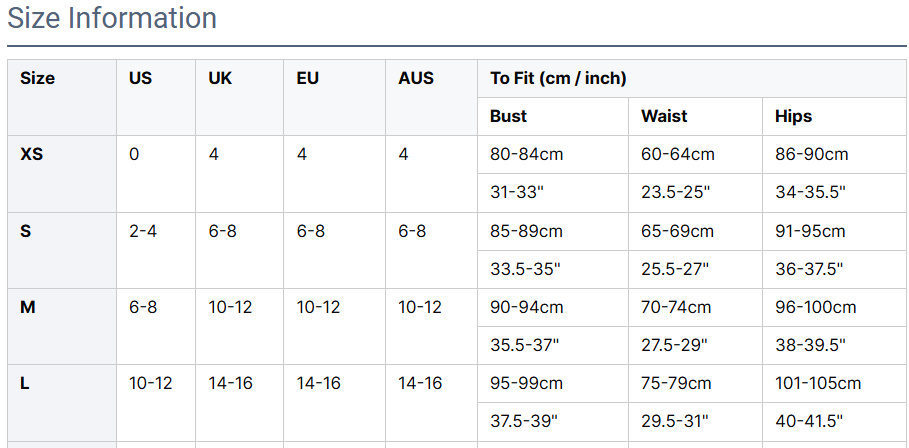Click the To Fit (cm / inch) header
Screen dimensions: 909x448
tap(558, 78)
